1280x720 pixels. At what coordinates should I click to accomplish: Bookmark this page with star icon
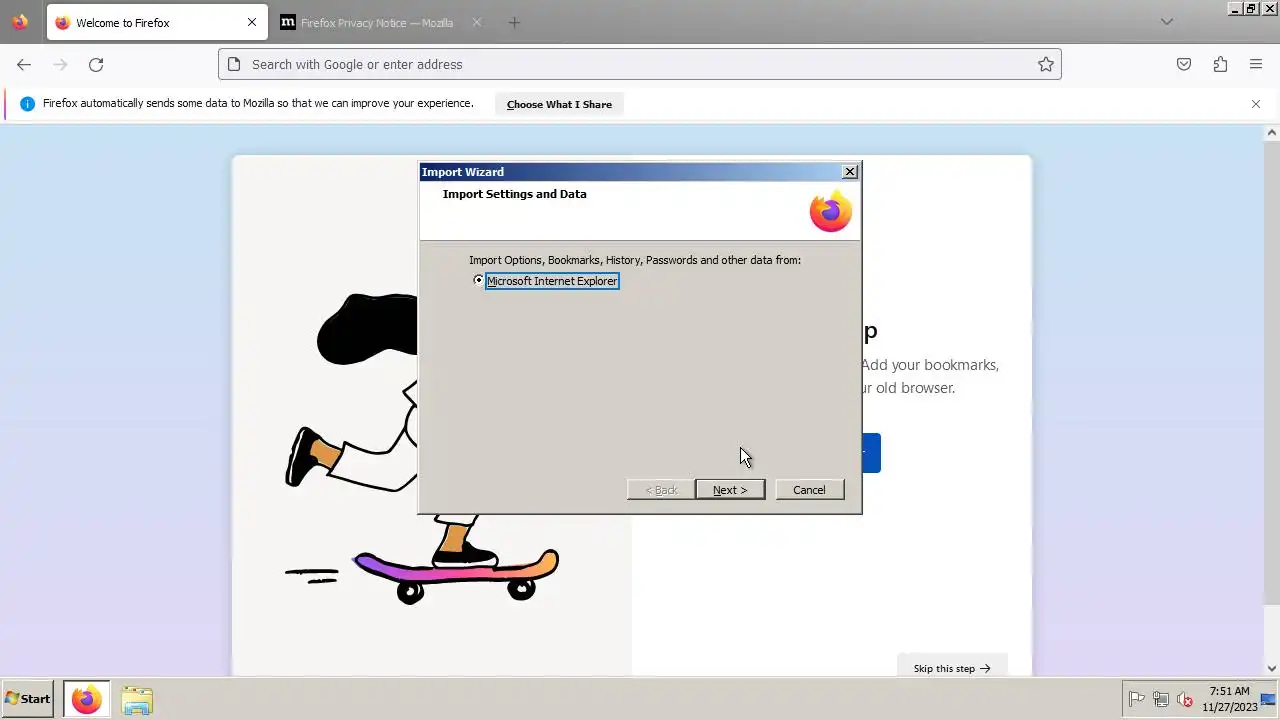1046,64
